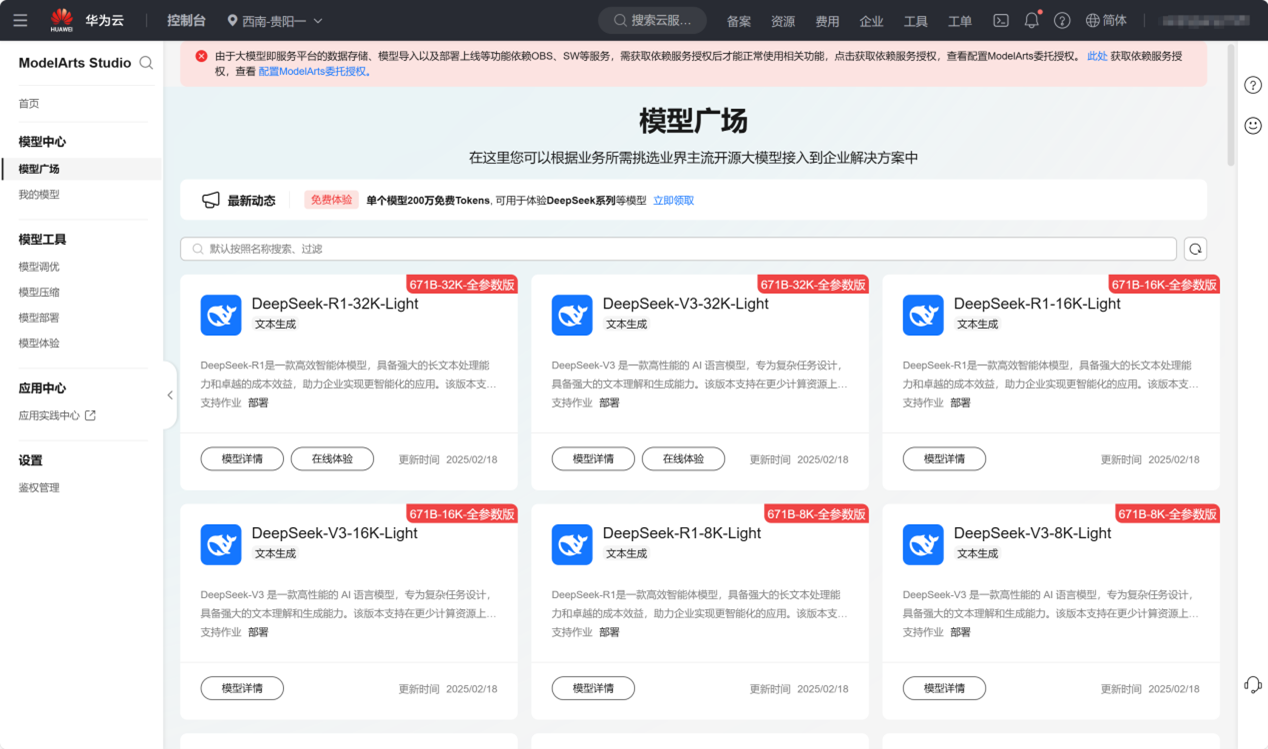This screenshot has width=1268, height=749.
Task: Select 我的模型 in the sidebar
Action: pos(39,195)
